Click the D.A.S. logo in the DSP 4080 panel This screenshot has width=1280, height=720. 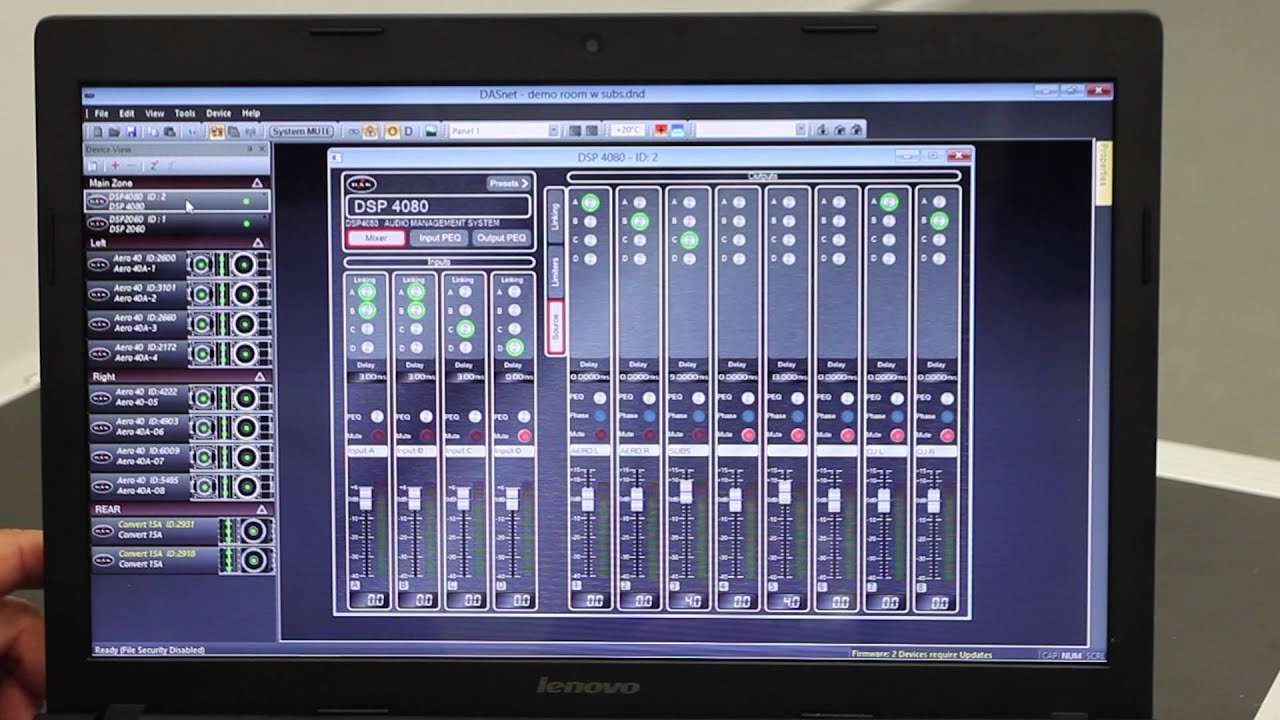click(361, 183)
